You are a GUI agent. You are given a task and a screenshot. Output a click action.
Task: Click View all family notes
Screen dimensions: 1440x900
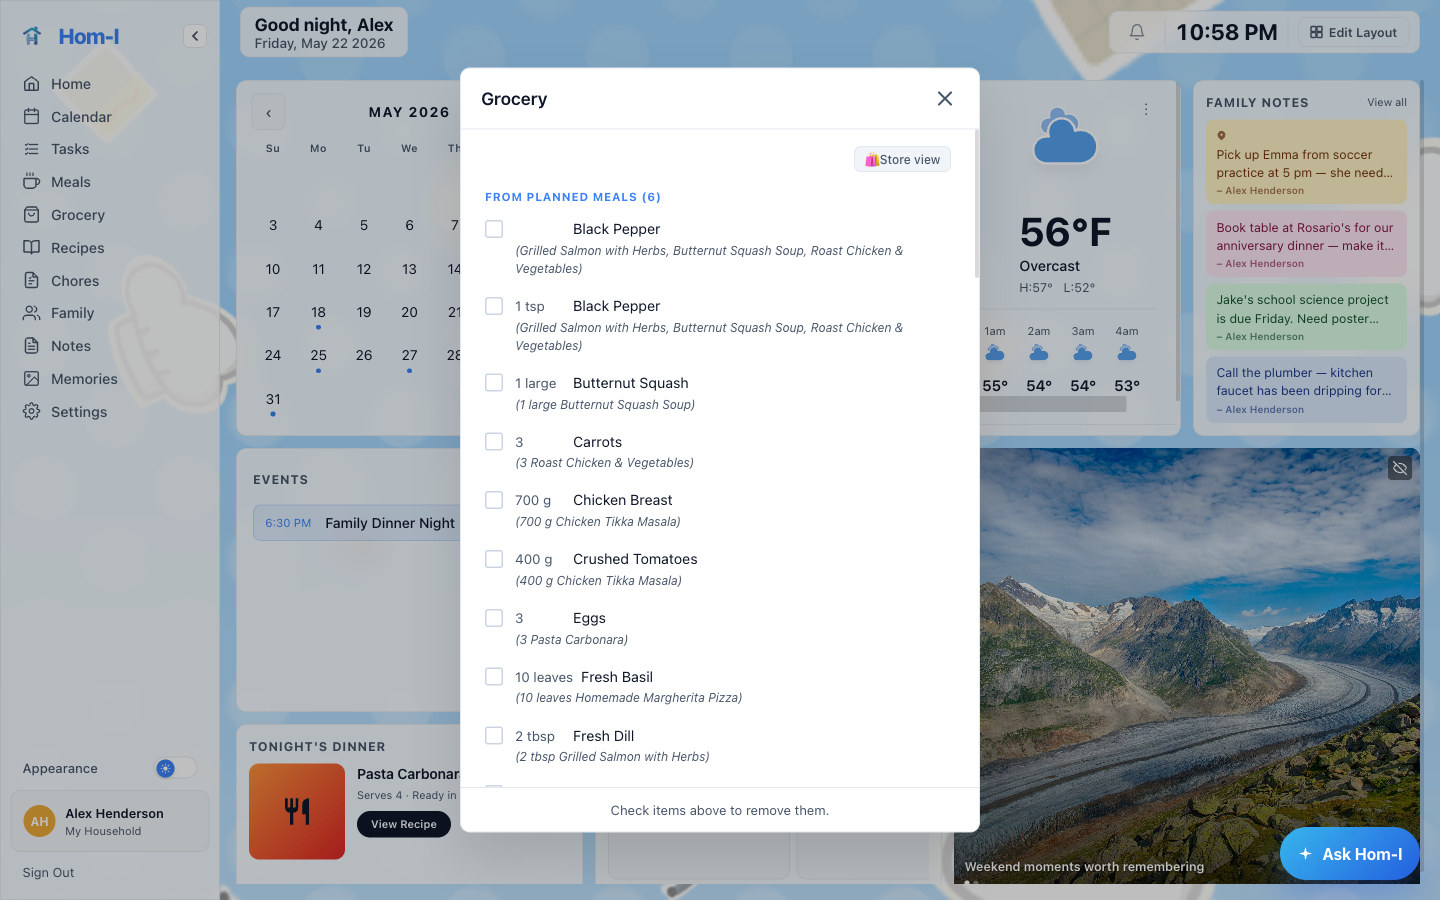1387,102
